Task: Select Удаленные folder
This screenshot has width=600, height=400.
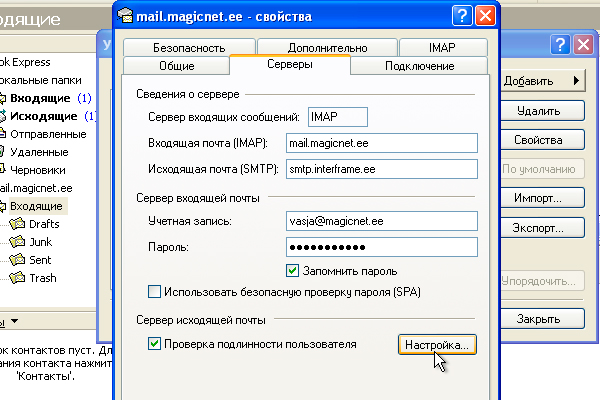Action: (x=39, y=152)
